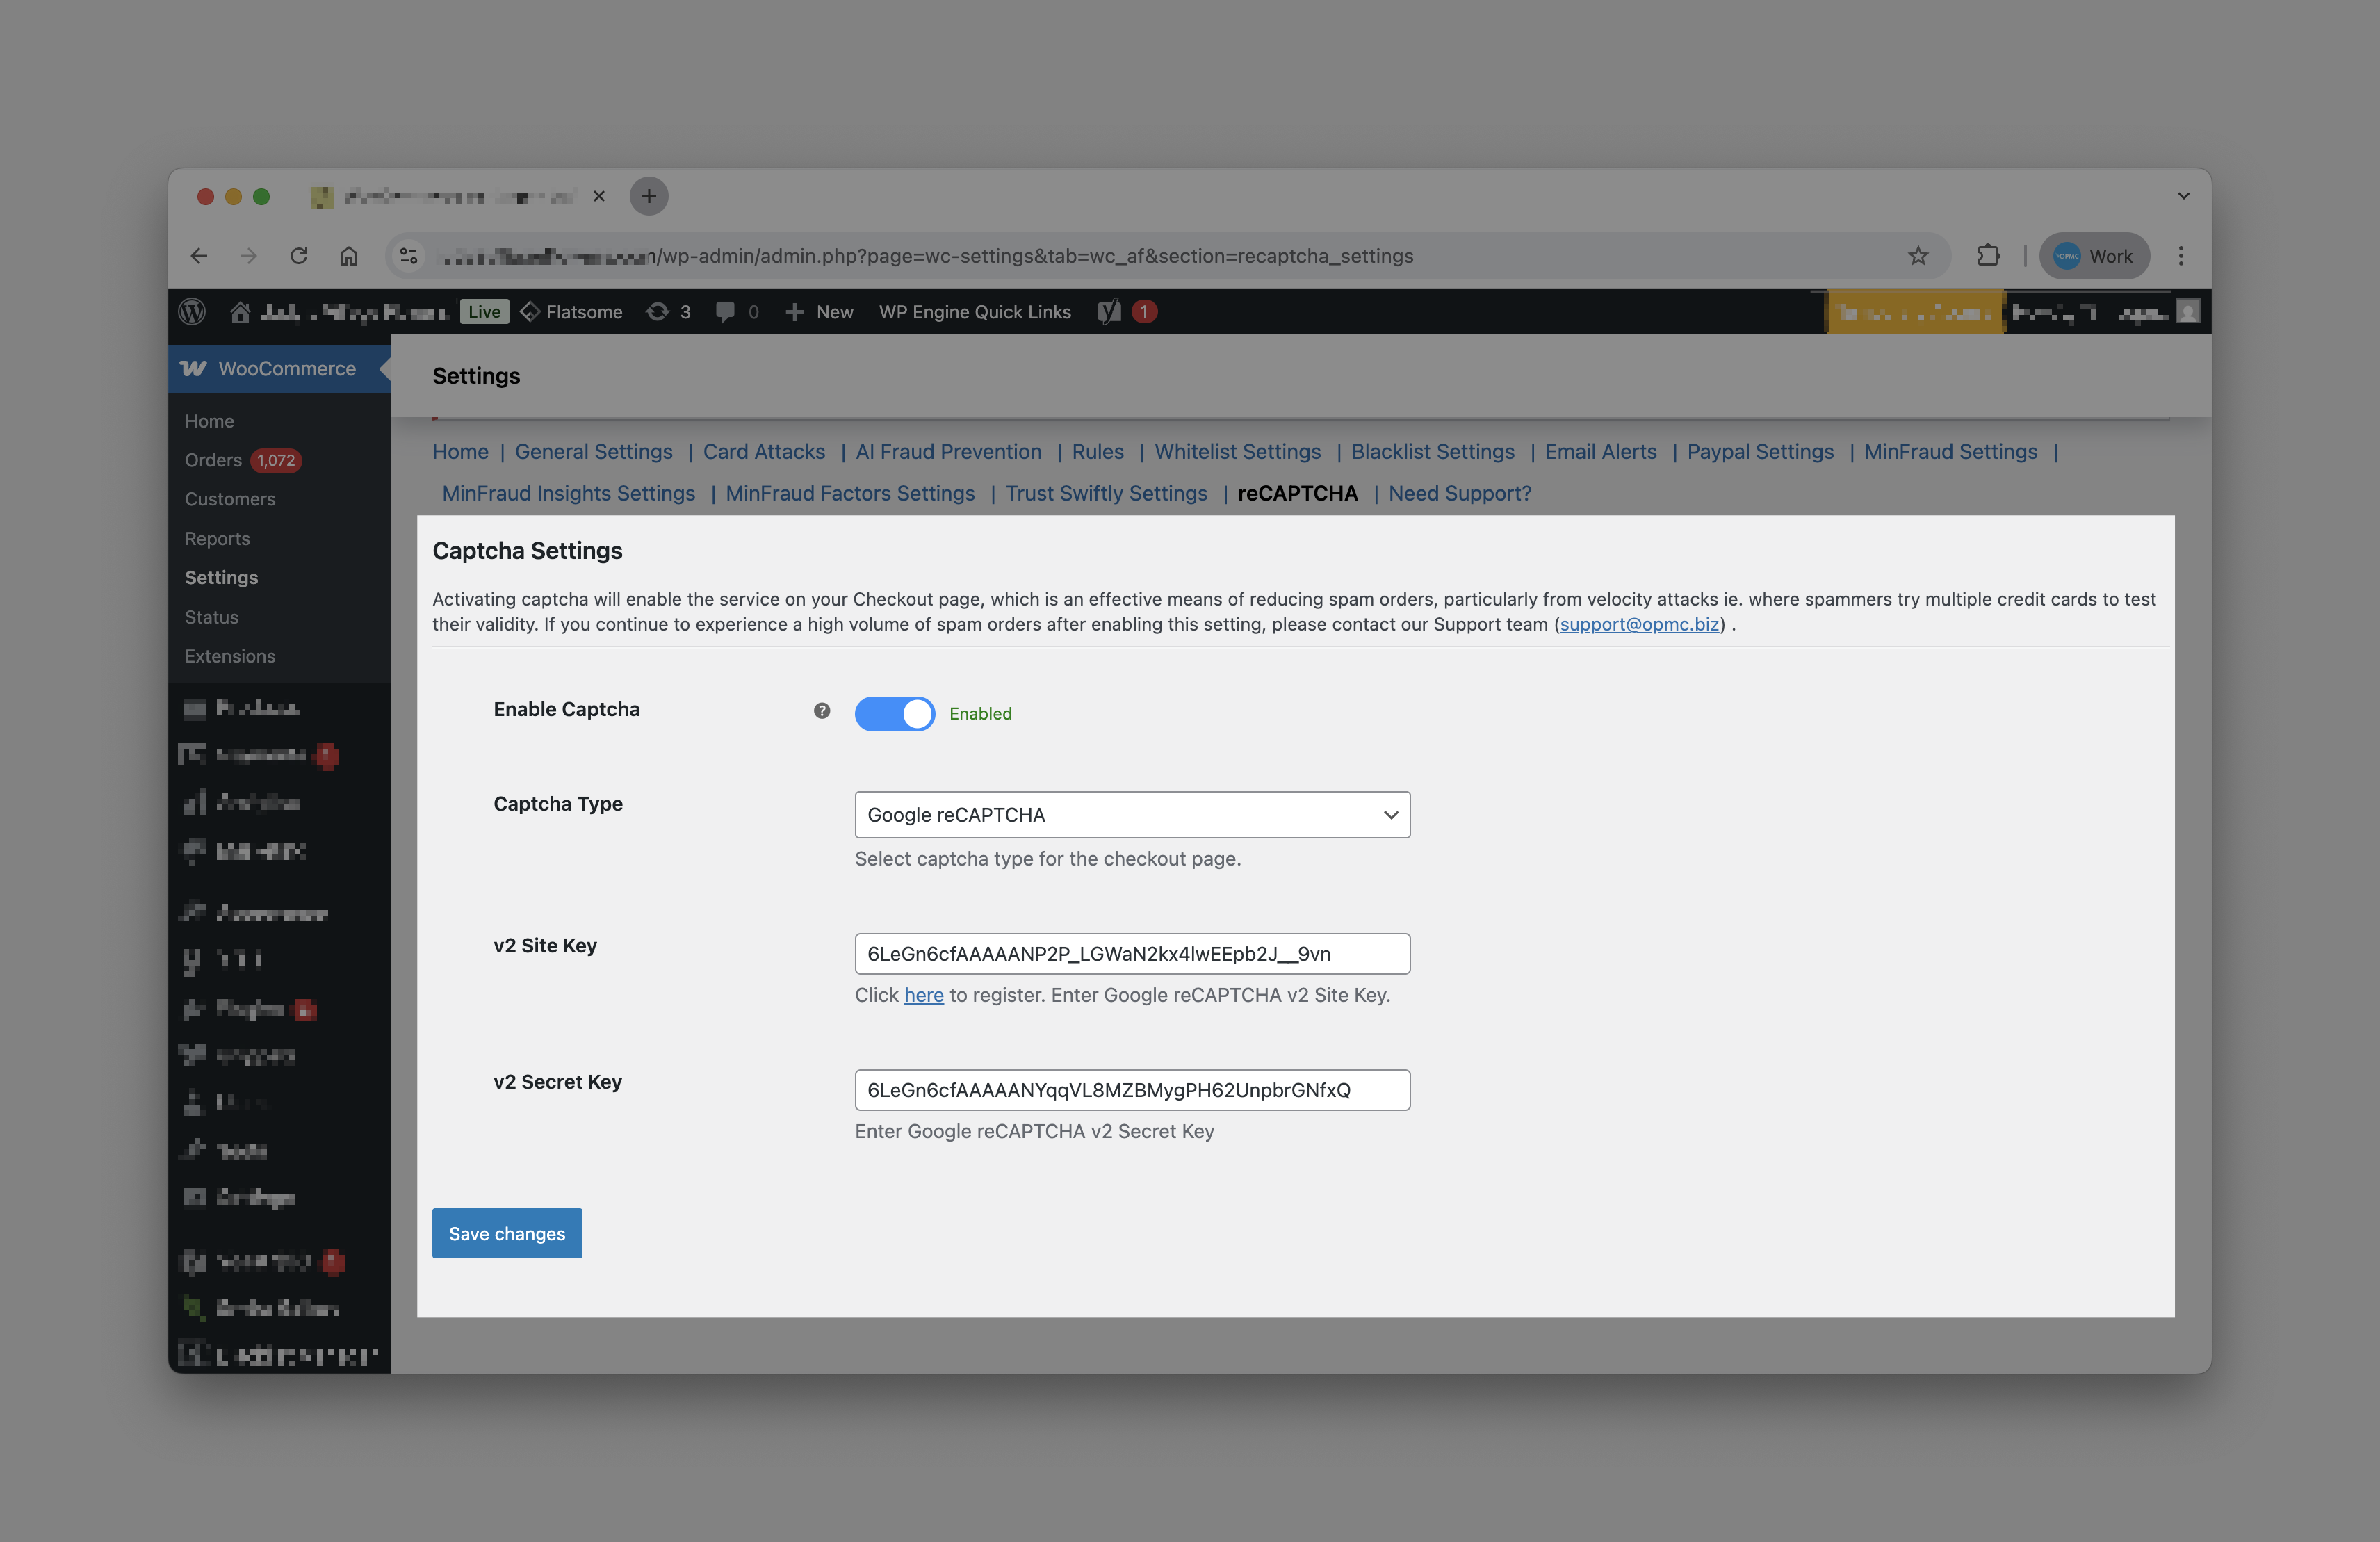Switch to Card Attacks tab
The width and height of the screenshot is (2380, 1542).
763,452
